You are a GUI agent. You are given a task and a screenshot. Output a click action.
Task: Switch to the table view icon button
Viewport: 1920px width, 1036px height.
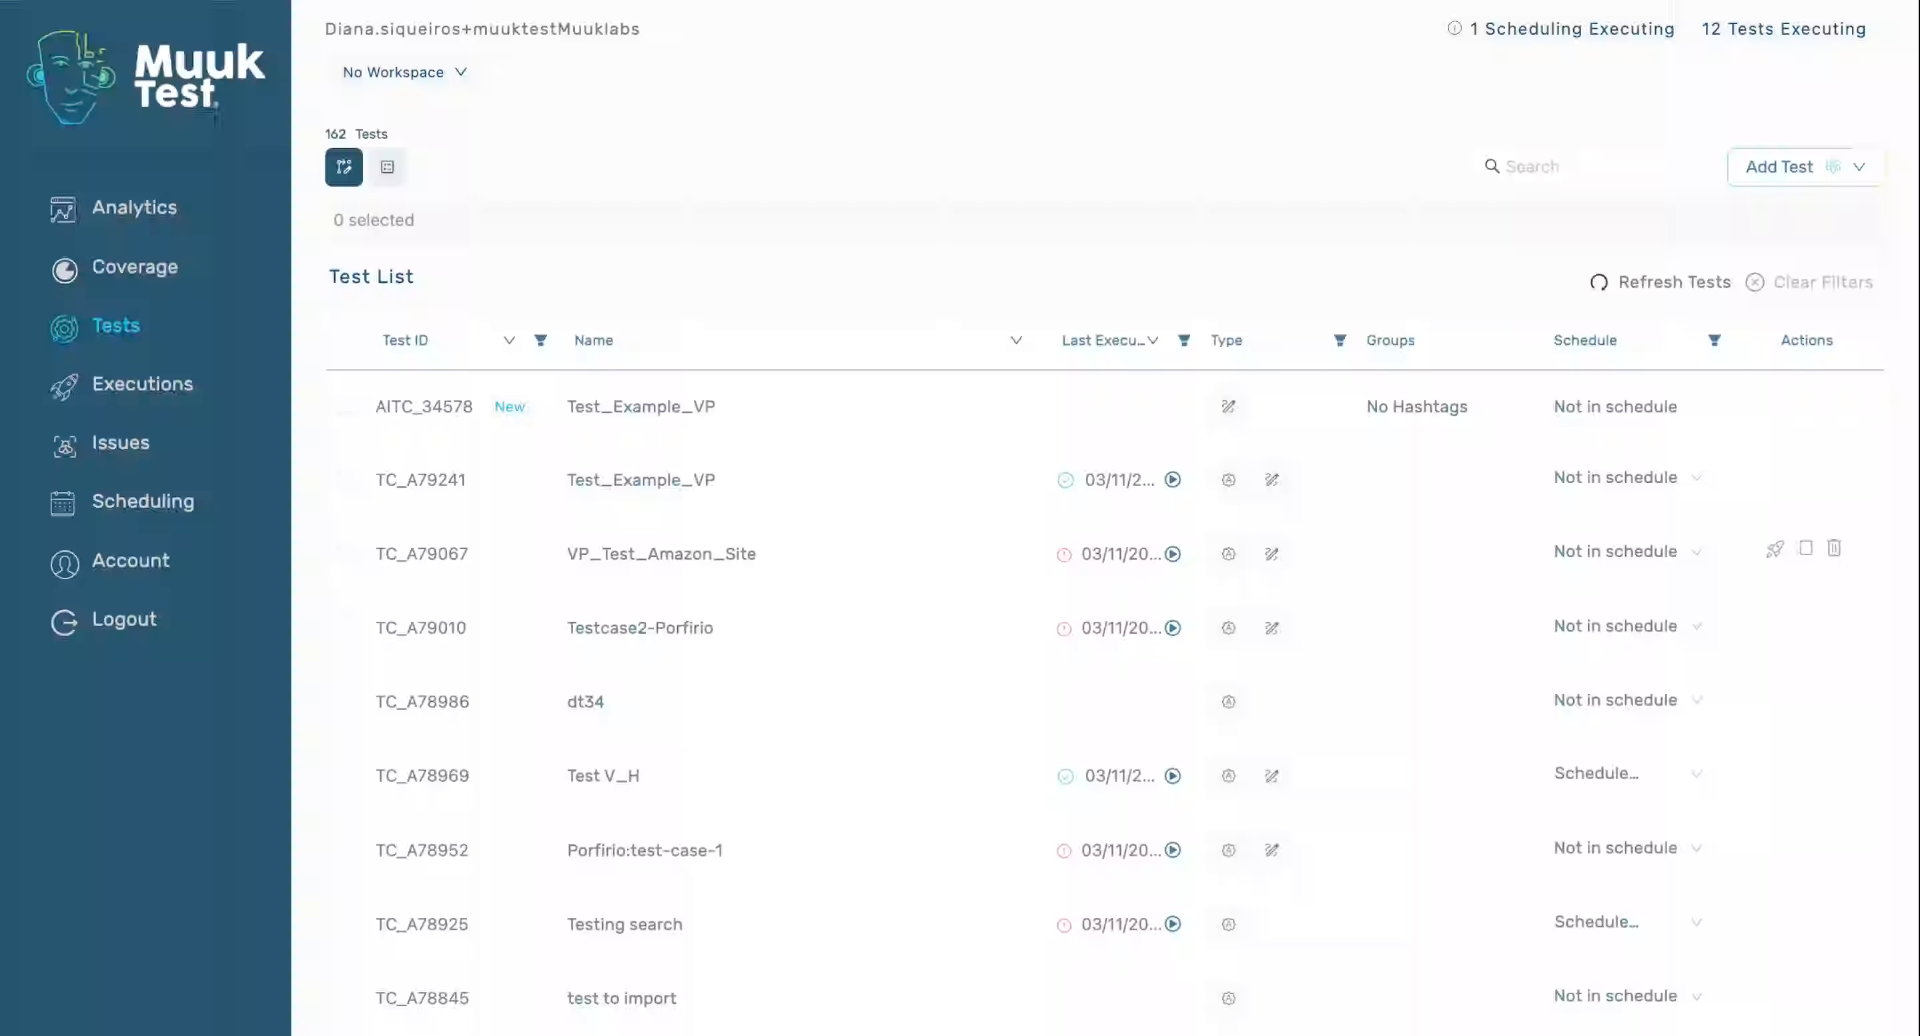pyautogui.click(x=388, y=167)
